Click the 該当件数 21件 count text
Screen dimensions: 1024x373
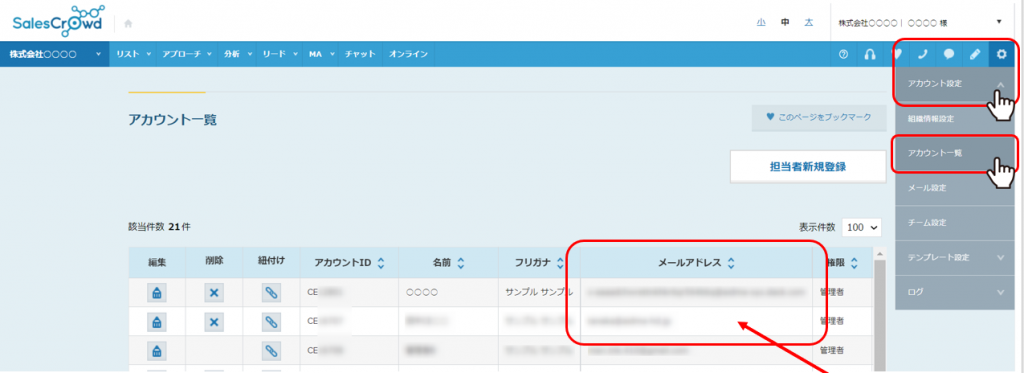[x=159, y=227]
